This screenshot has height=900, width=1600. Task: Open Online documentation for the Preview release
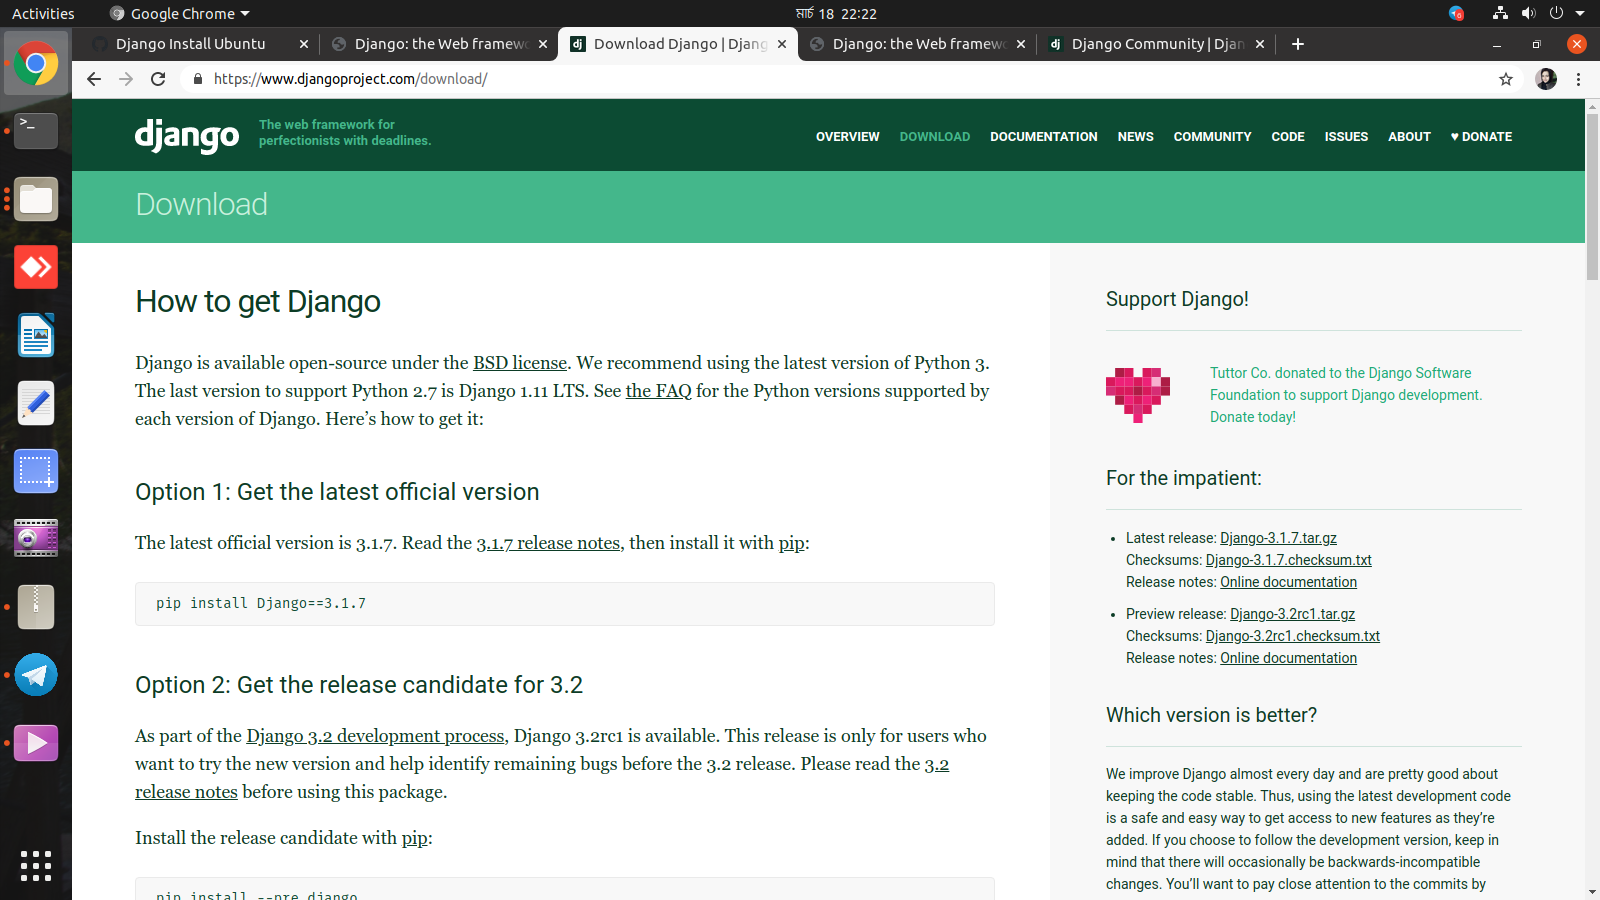pos(1289,658)
